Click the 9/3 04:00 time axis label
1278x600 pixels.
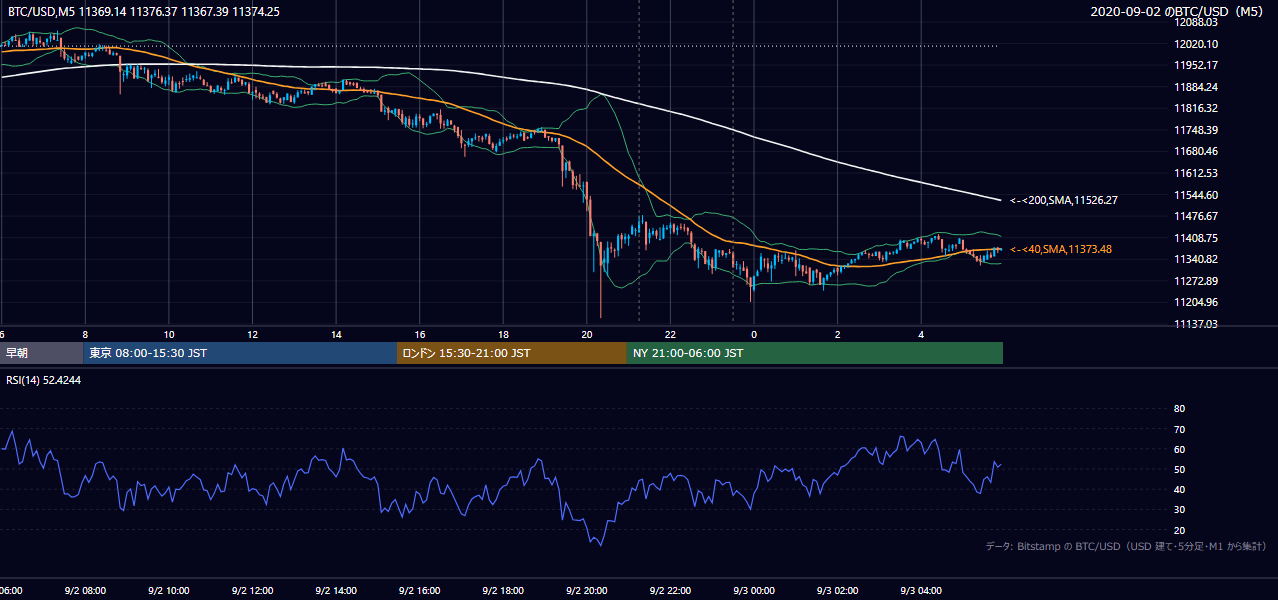click(921, 591)
